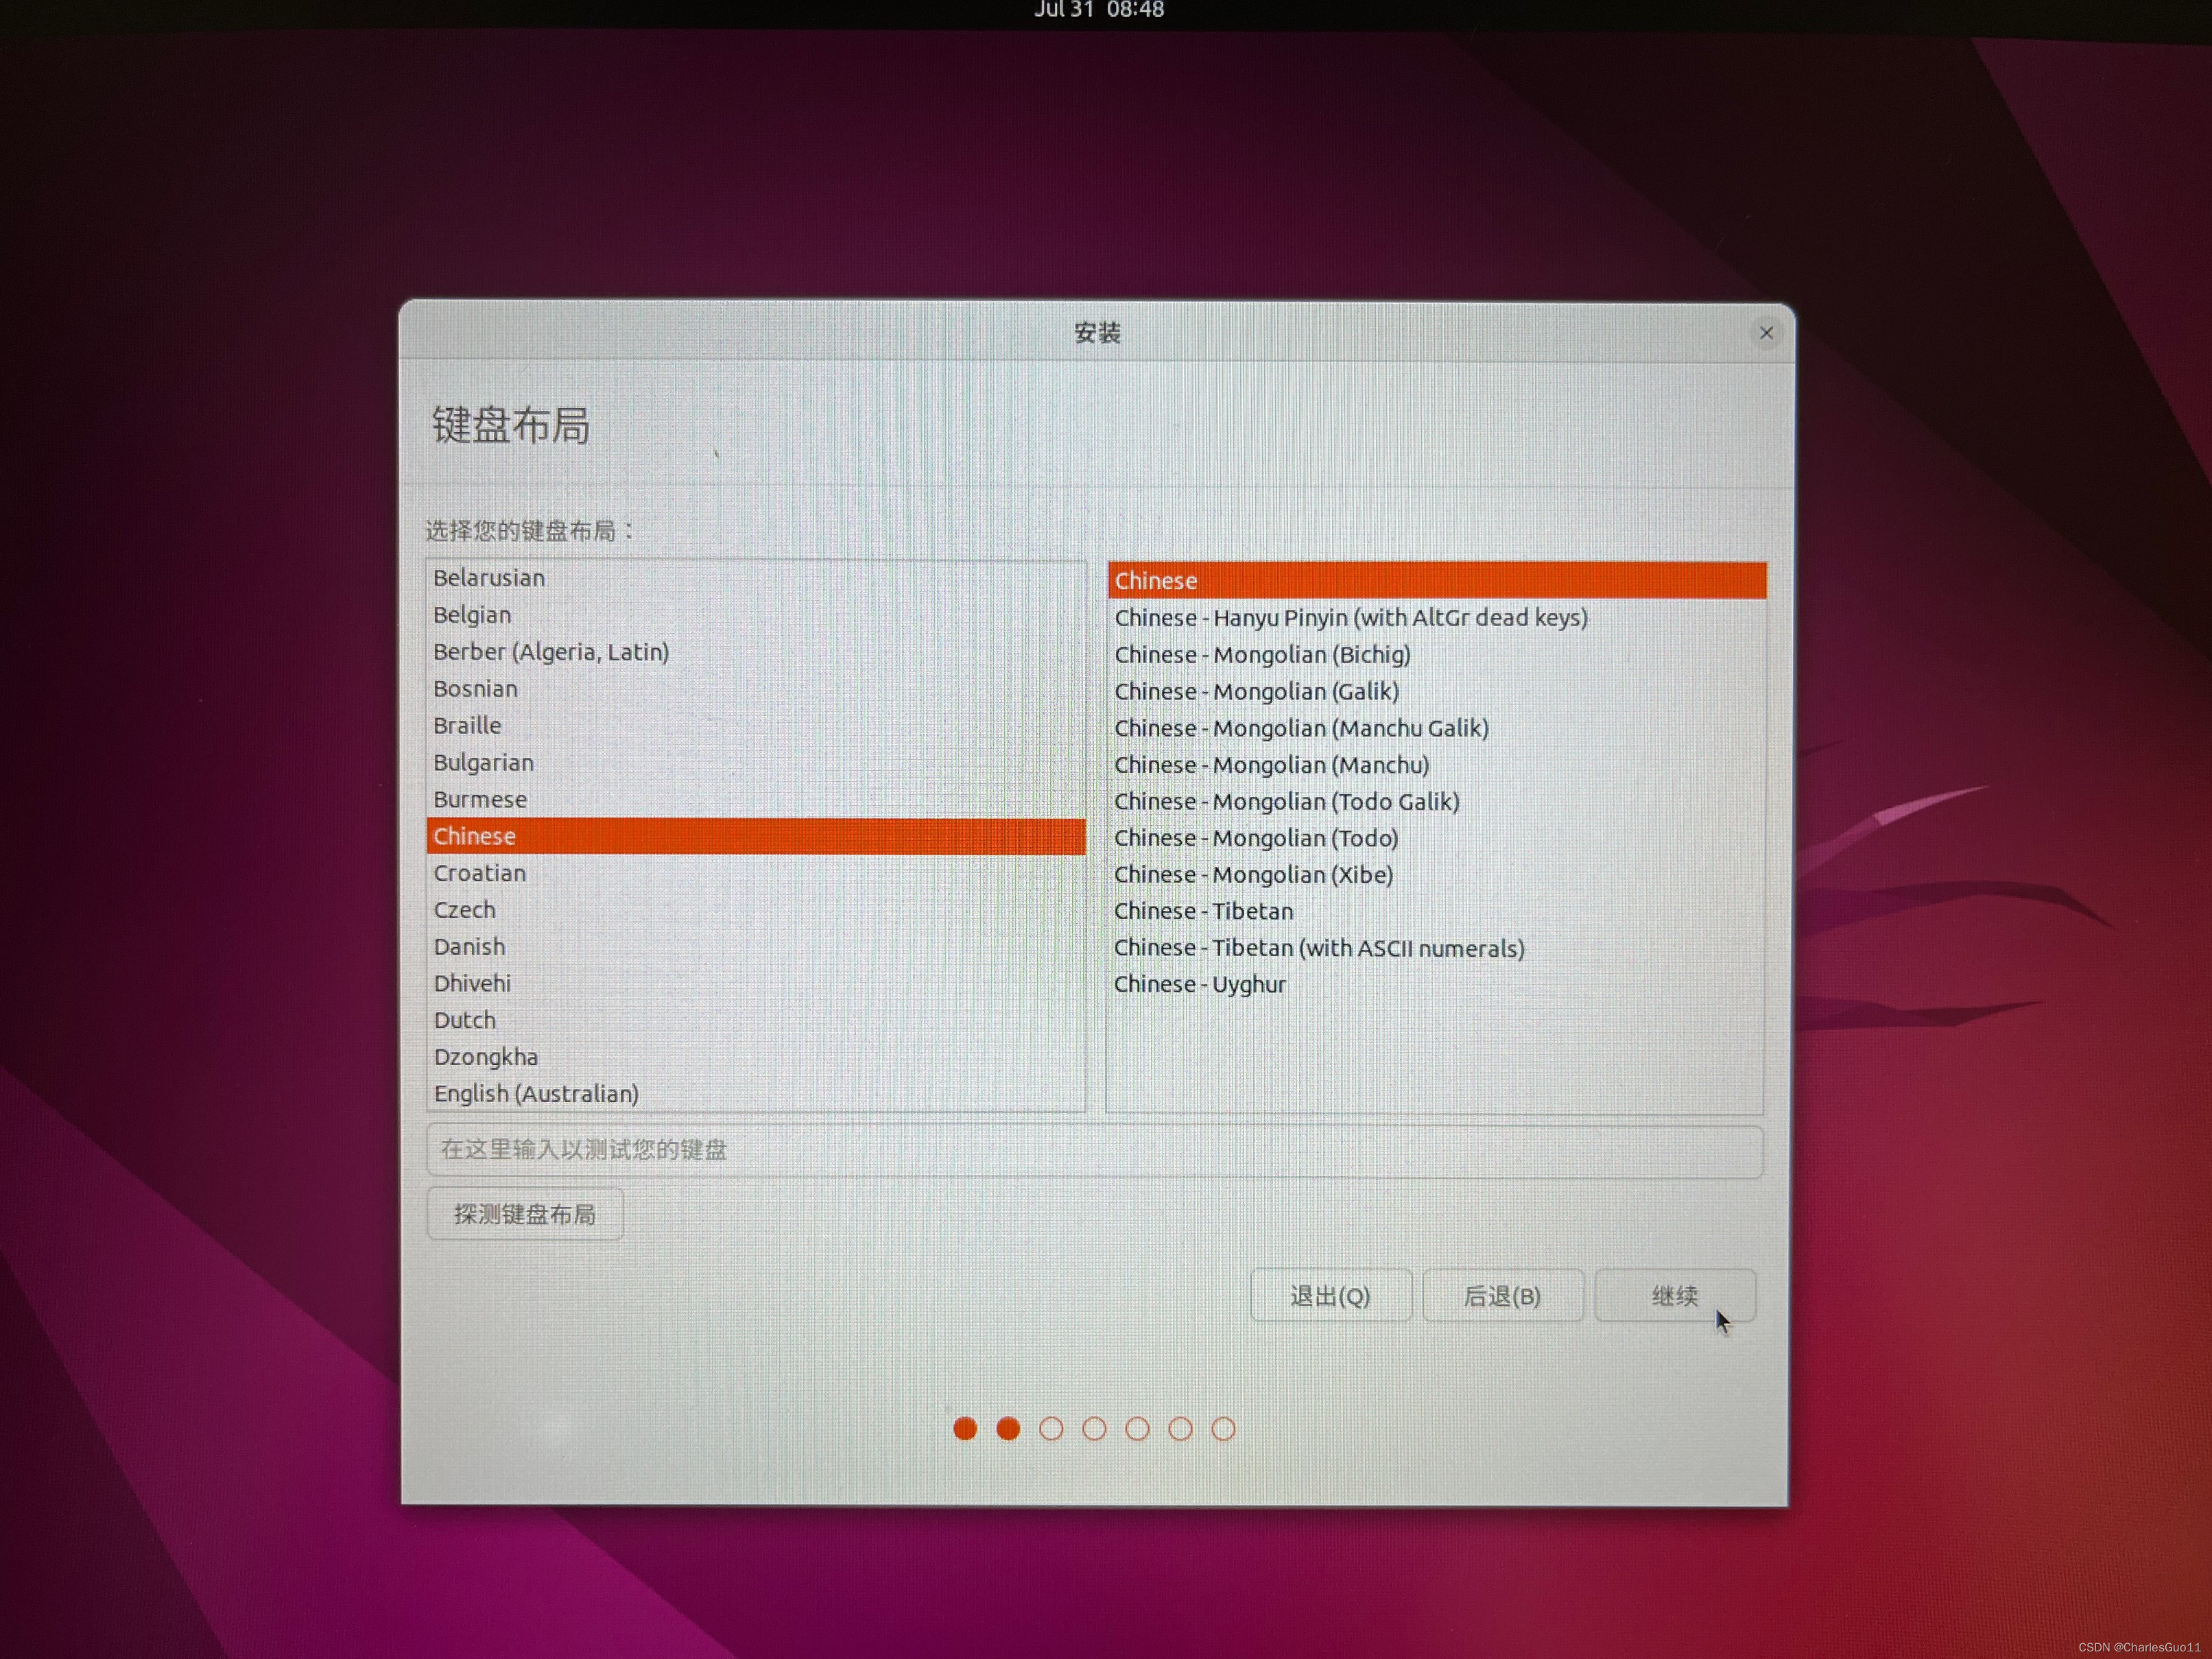The image size is (2212, 1659).
Task: Choose the Chinese - Uyghur variant
Action: tap(1200, 985)
